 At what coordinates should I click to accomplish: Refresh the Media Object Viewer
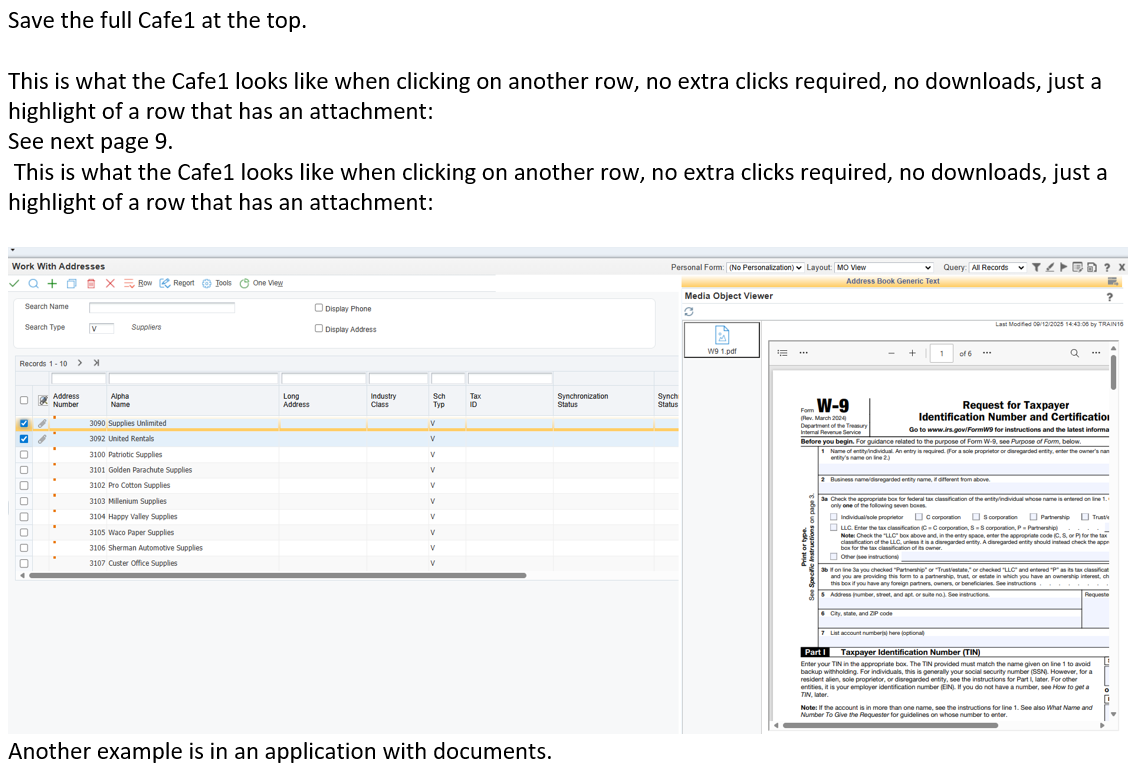(689, 312)
